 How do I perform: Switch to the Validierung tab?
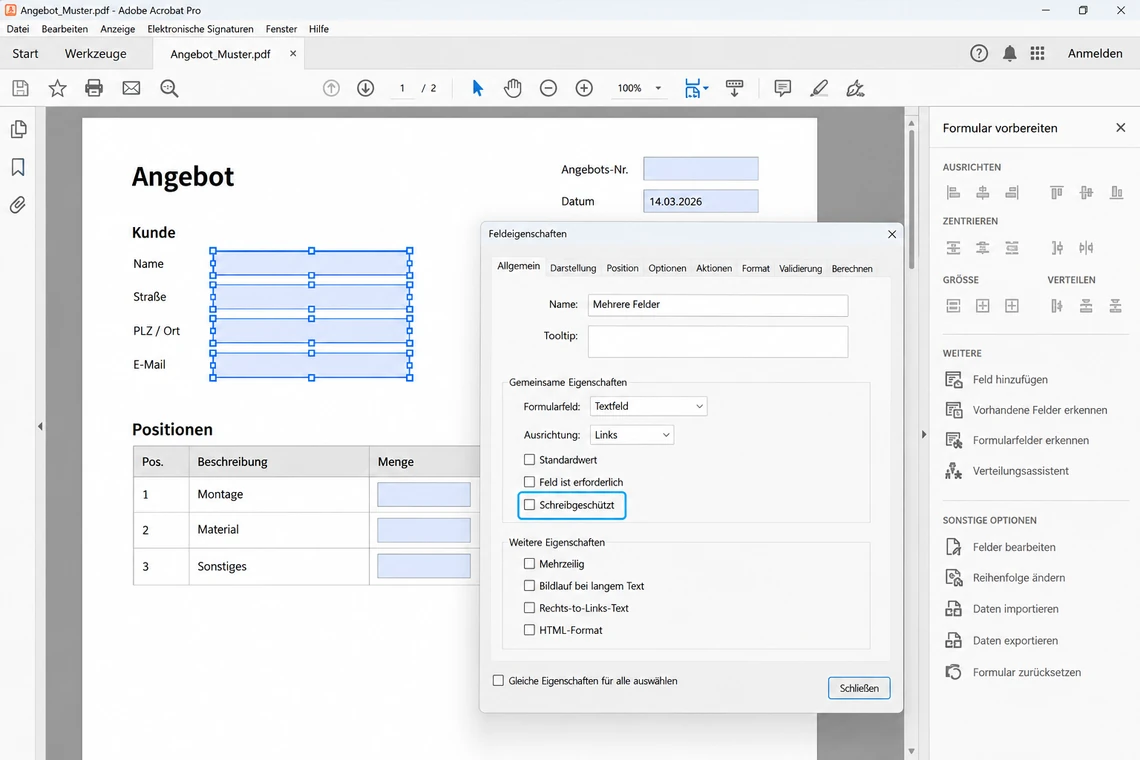[x=800, y=268]
